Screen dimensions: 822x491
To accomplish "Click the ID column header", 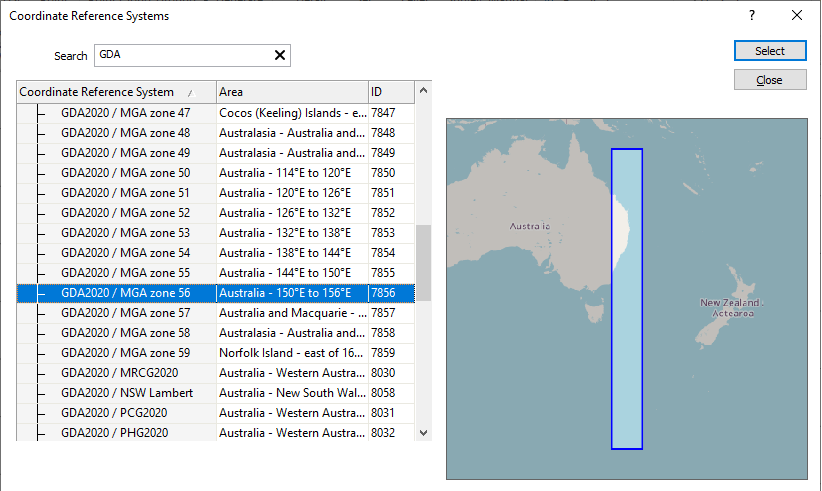I will 390,92.
